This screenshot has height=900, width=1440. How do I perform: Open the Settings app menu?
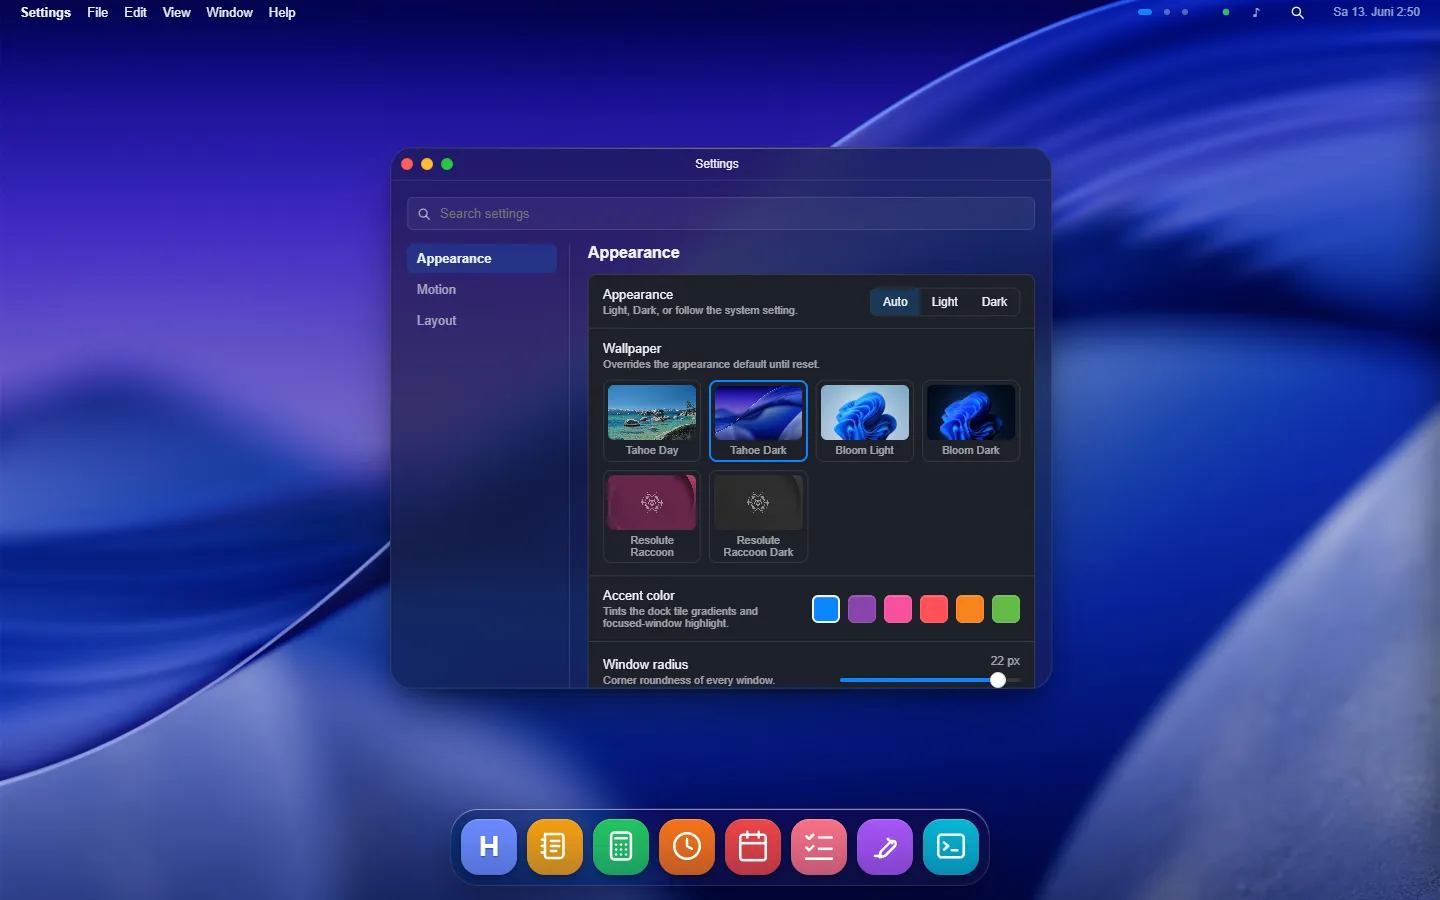[46, 12]
